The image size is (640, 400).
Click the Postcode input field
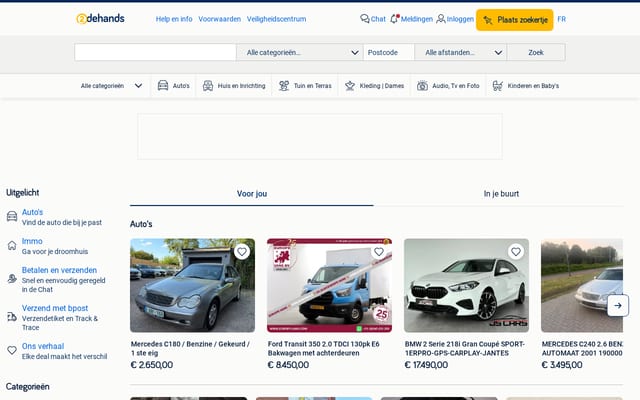389,52
